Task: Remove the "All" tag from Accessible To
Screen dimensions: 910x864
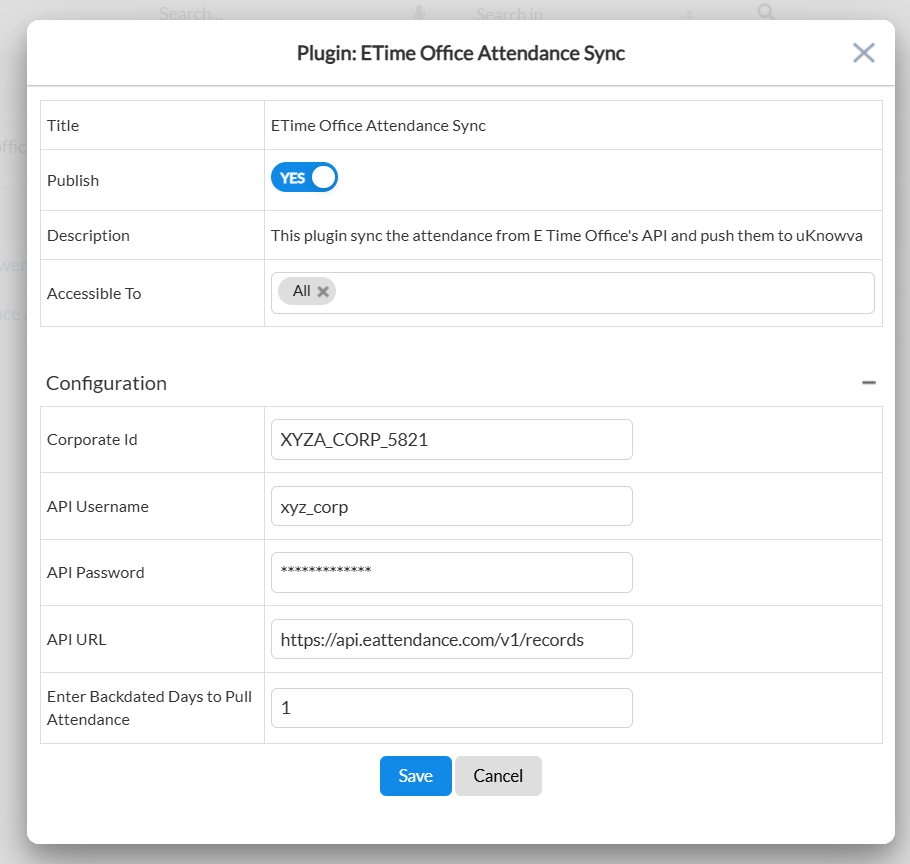Action: (x=323, y=292)
